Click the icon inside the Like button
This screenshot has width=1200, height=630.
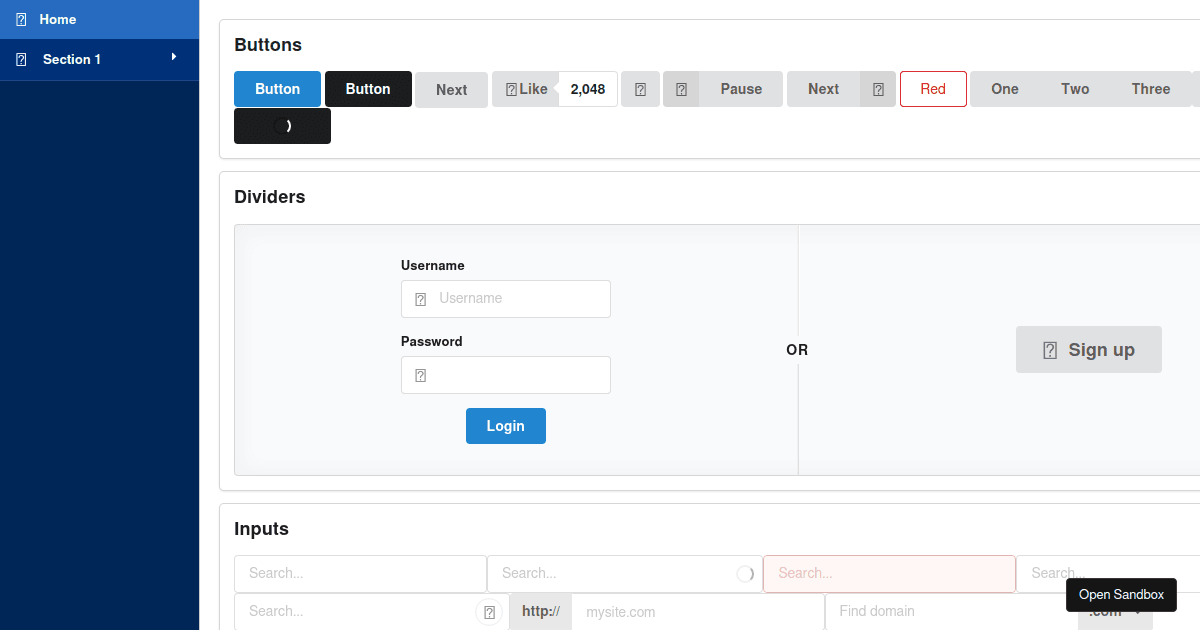point(511,89)
